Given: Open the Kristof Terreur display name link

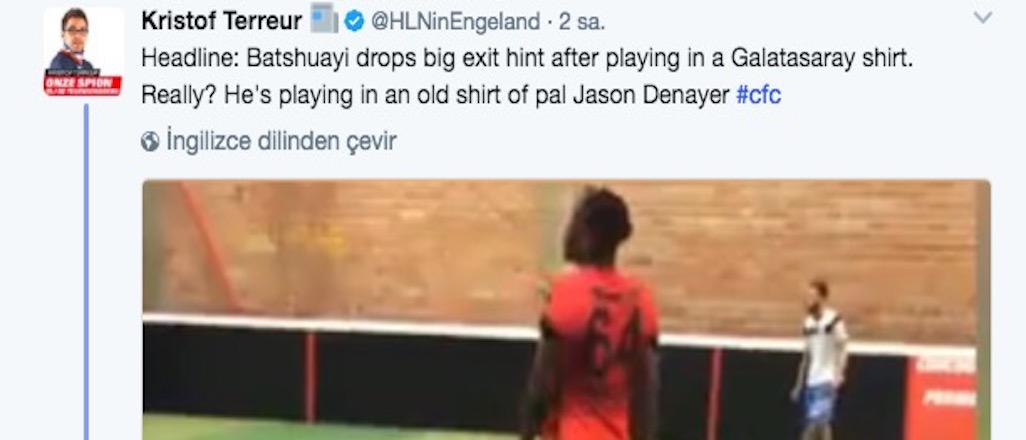Looking at the screenshot, I should coord(221,22).
